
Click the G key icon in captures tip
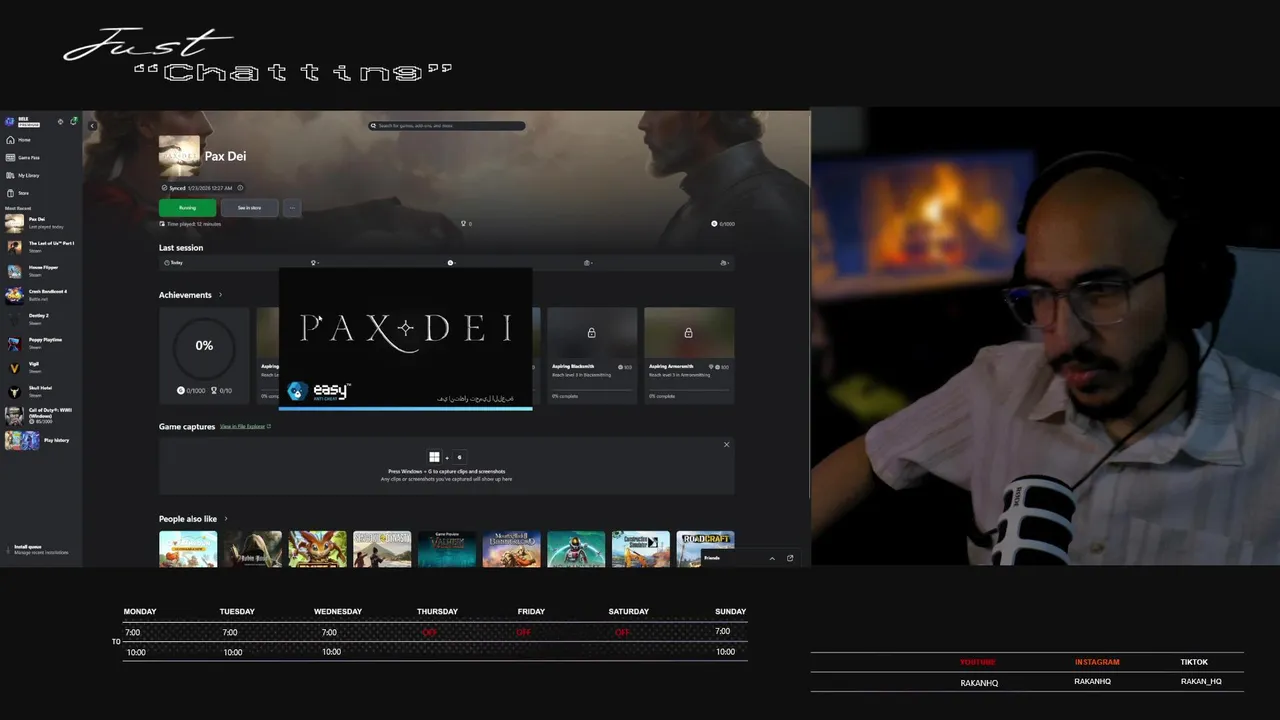tap(459, 457)
